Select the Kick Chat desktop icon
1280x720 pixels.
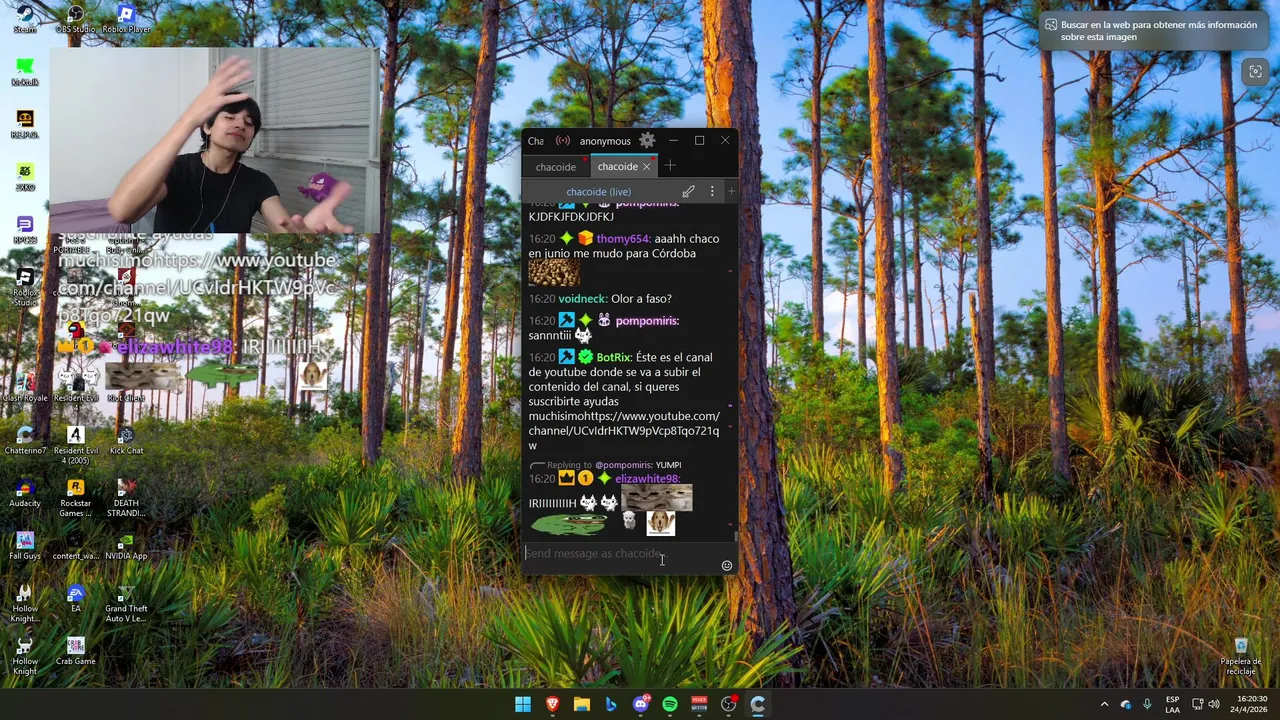point(126,440)
